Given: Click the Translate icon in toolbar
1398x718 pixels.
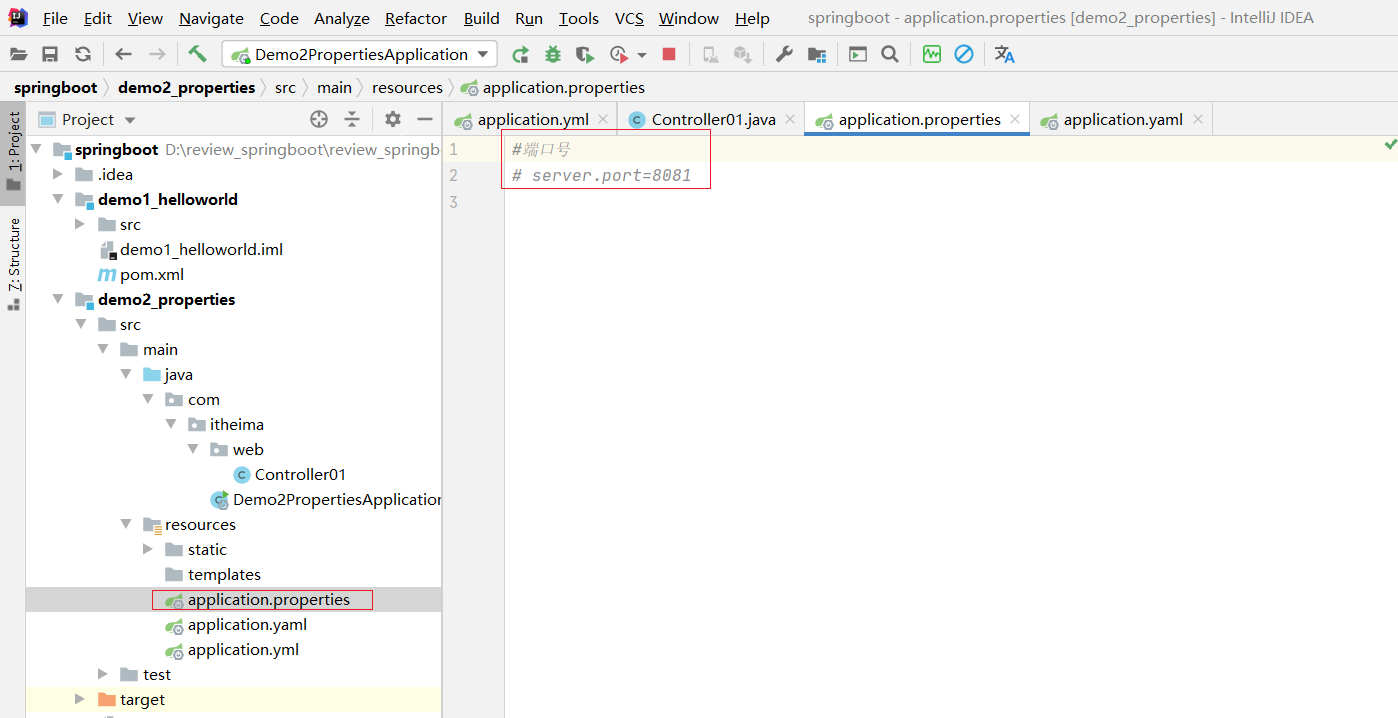Looking at the screenshot, I should (x=1004, y=54).
